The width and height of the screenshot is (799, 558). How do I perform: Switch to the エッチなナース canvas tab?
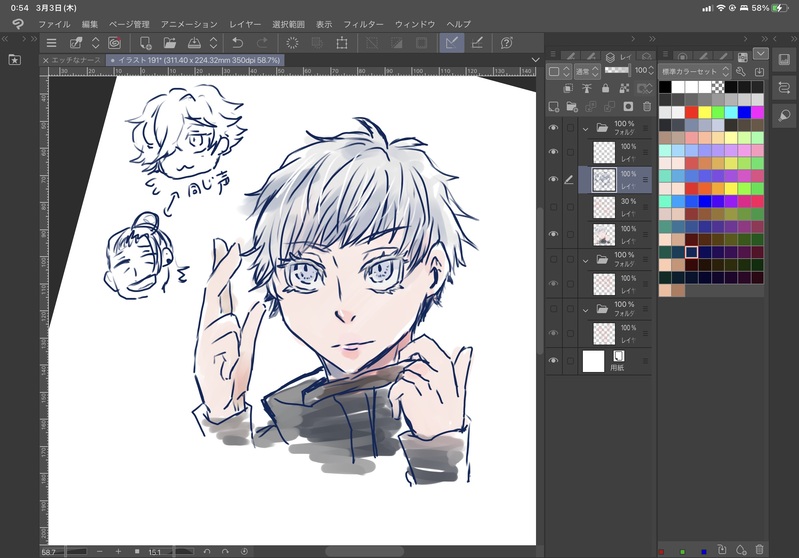[76, 60]
